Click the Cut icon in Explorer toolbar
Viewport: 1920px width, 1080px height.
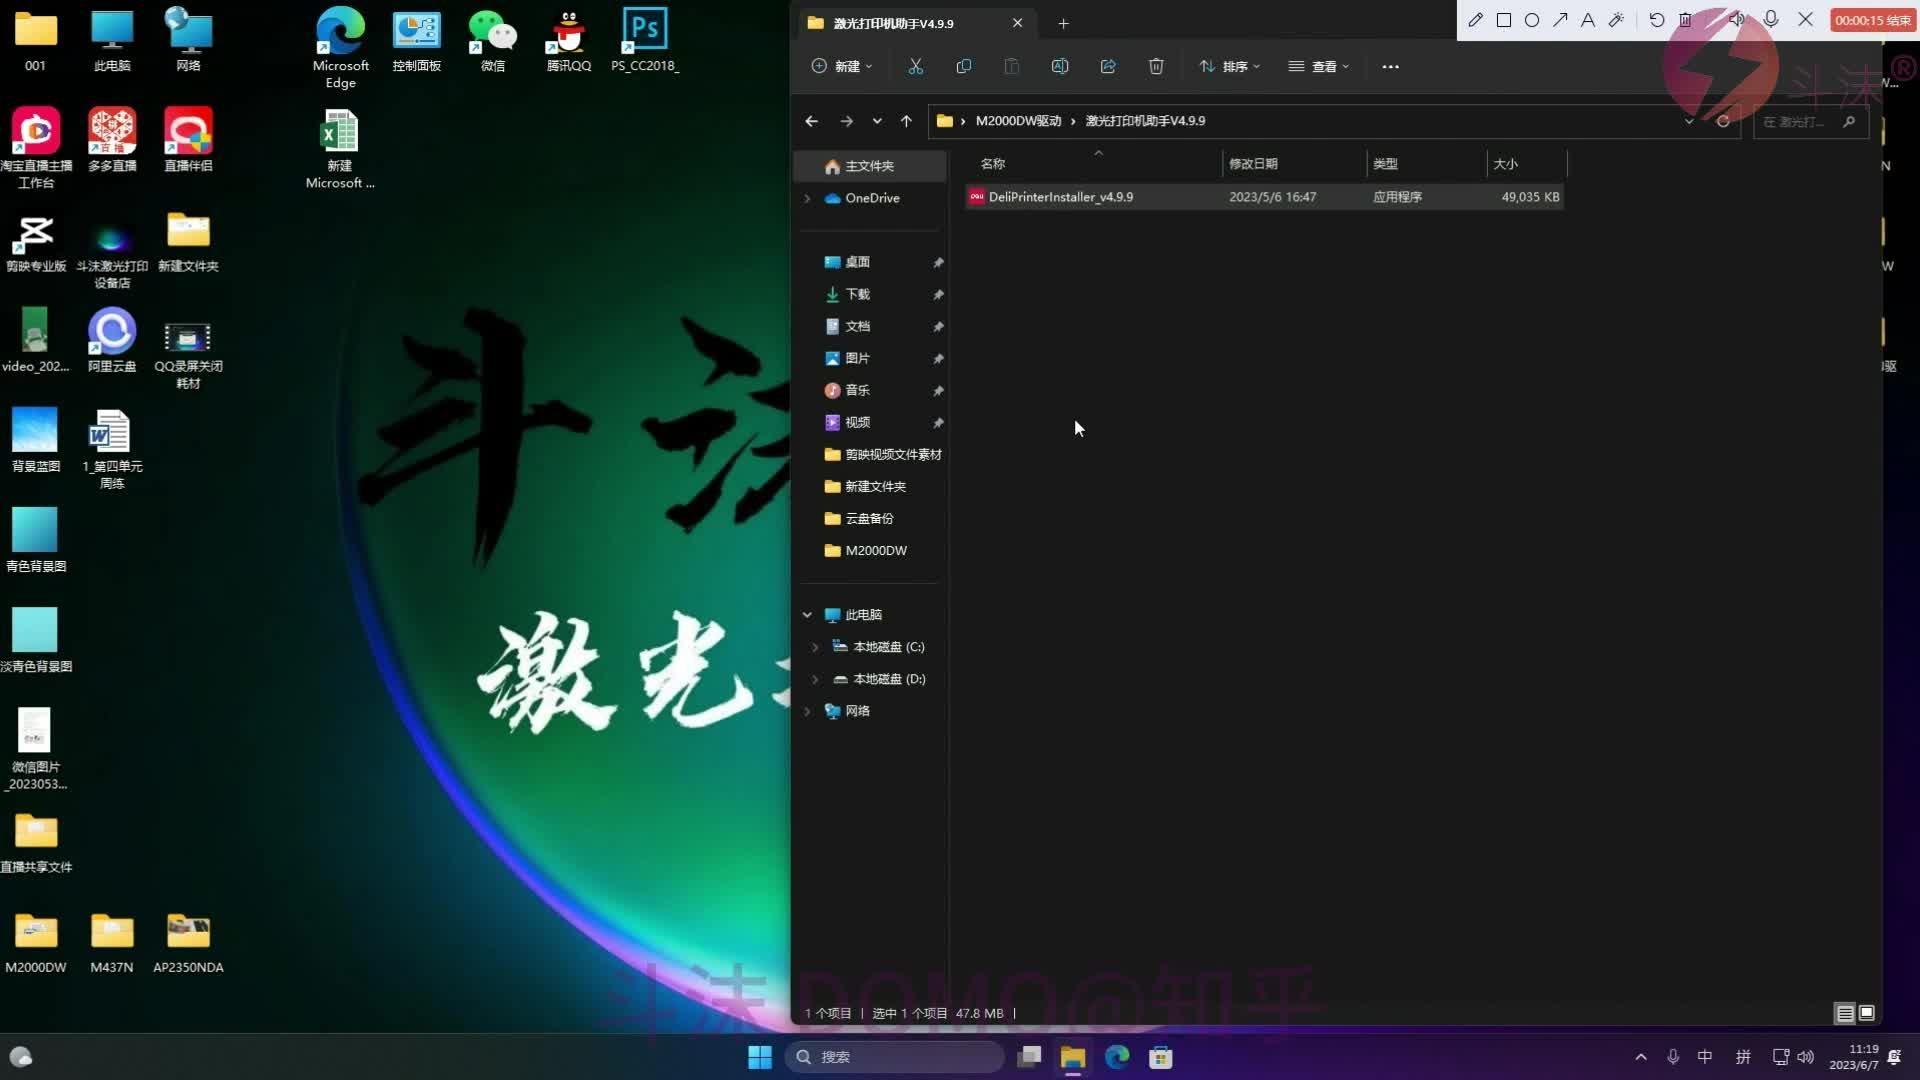915,66
